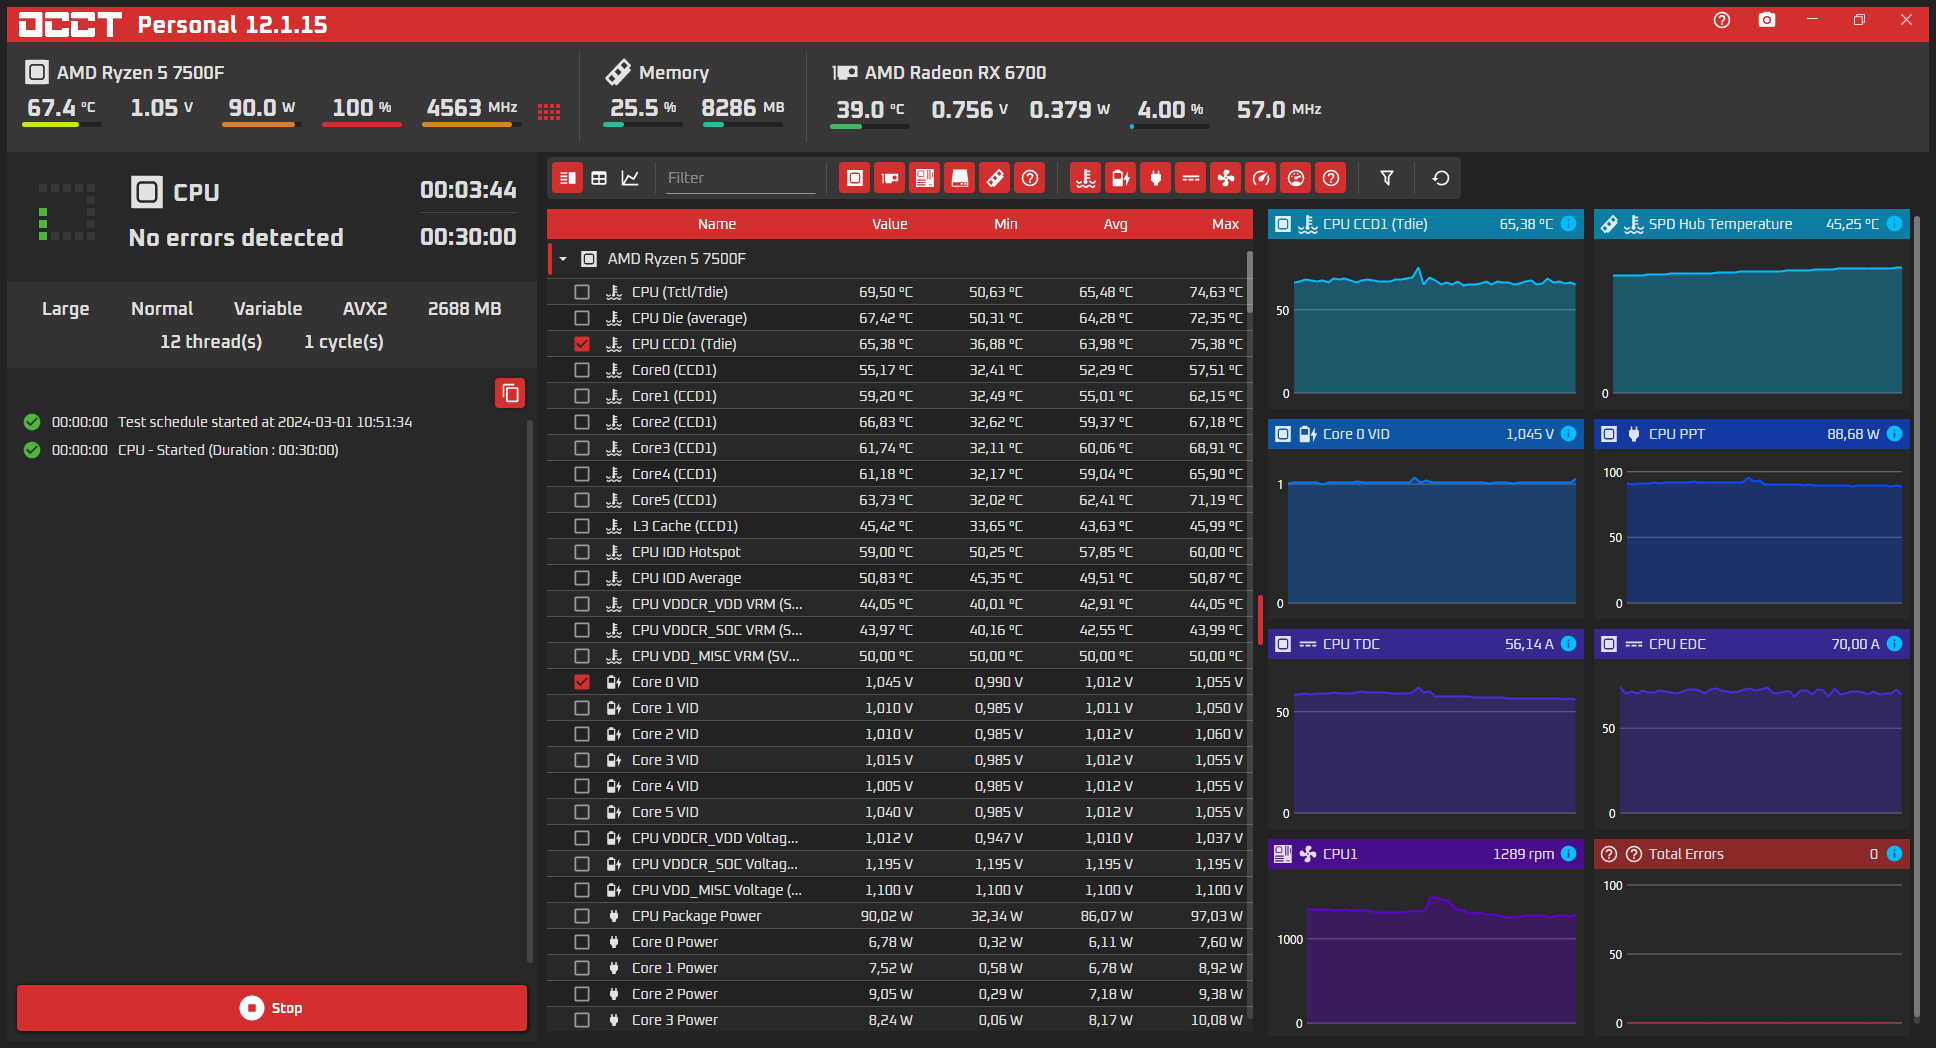Screen dimensions: 1936x1048
Task: Sort the table by the Name column
Action: [717, 224]
